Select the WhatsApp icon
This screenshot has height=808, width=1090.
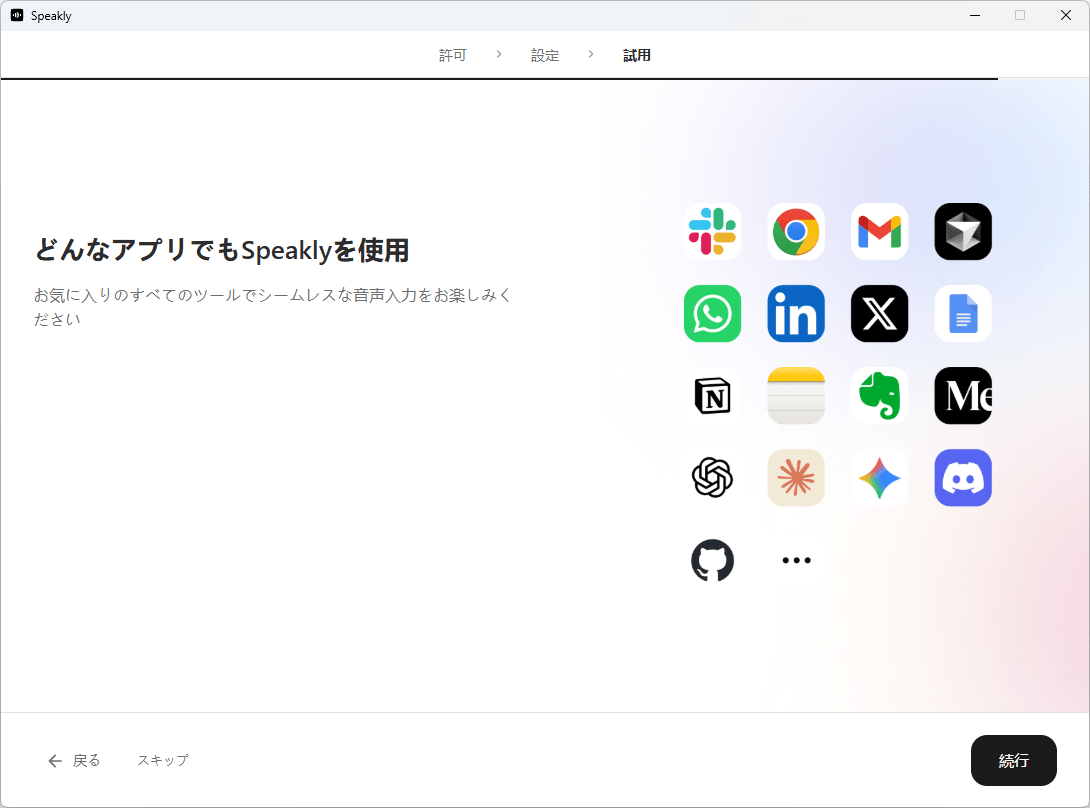(712, 314)
